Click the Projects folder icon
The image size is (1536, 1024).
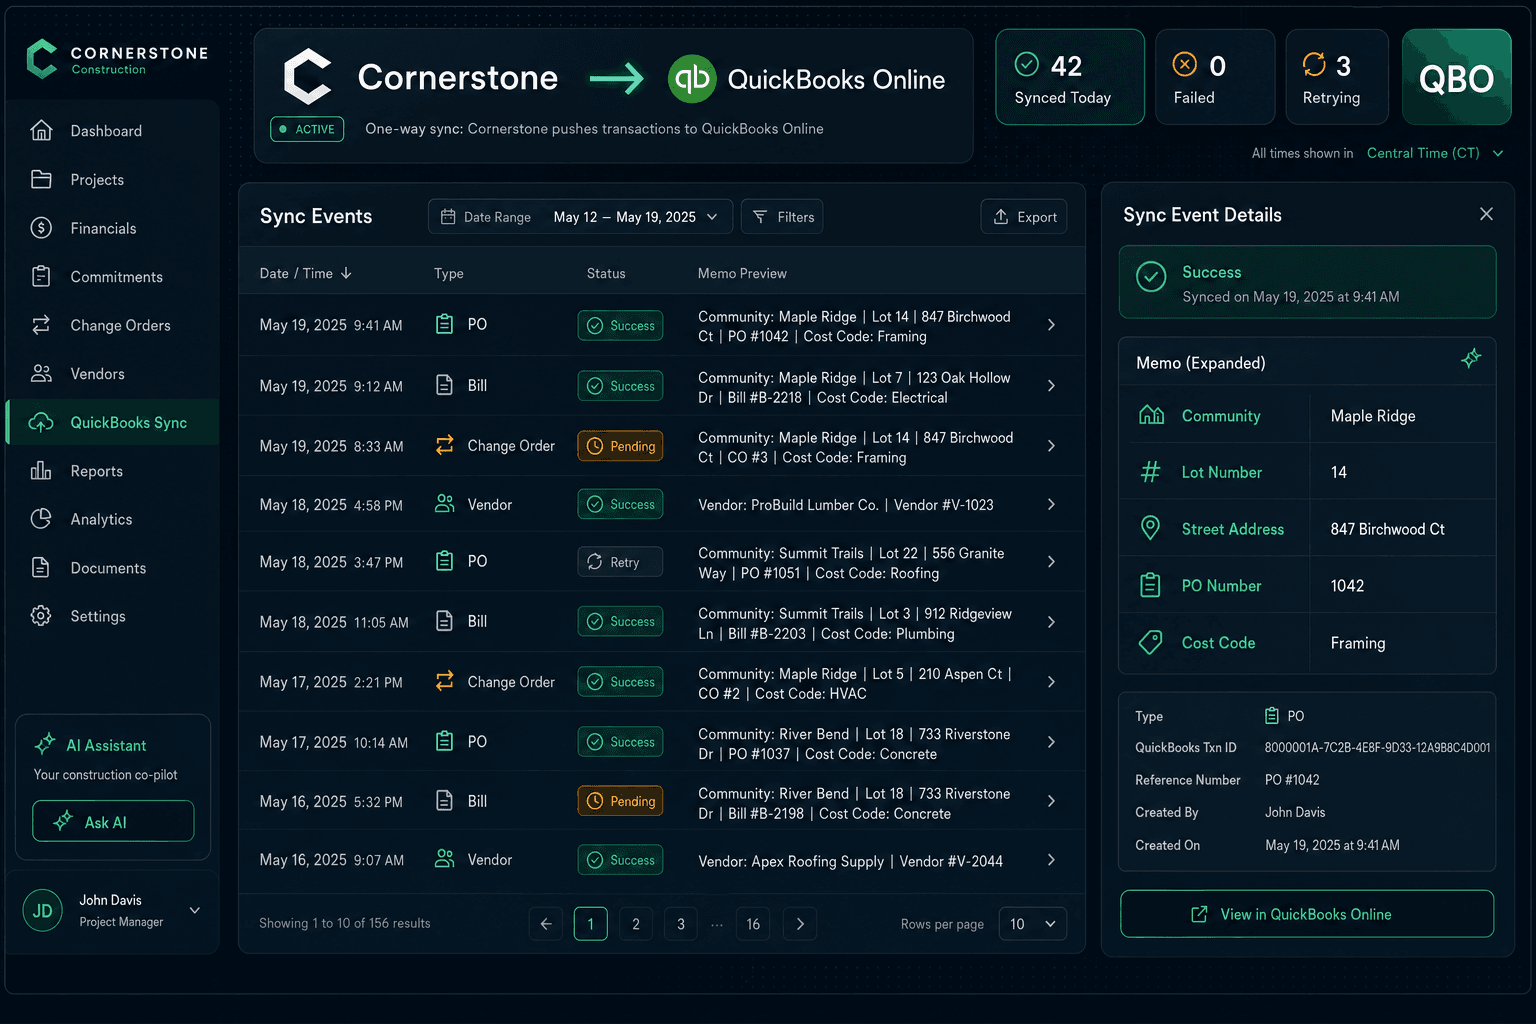(41, 179)
